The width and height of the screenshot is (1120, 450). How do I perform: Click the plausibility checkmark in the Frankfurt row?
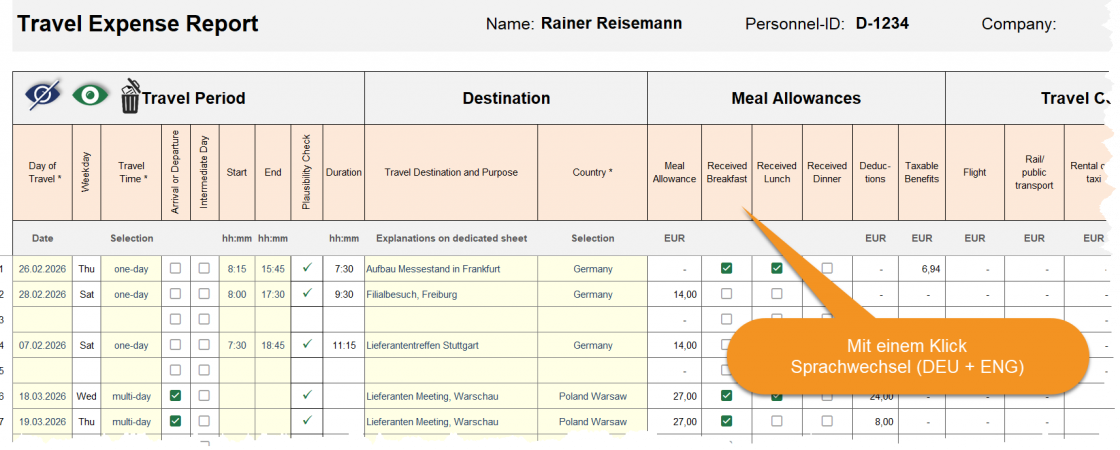click(307, 267)
